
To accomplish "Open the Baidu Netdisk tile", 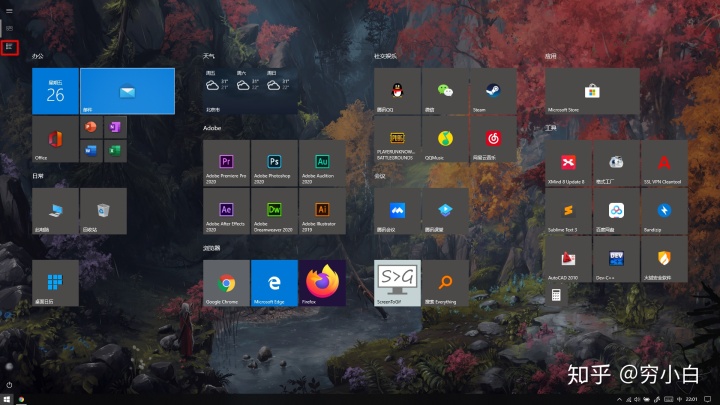I will pyautogui.click(x=616, y=211).
